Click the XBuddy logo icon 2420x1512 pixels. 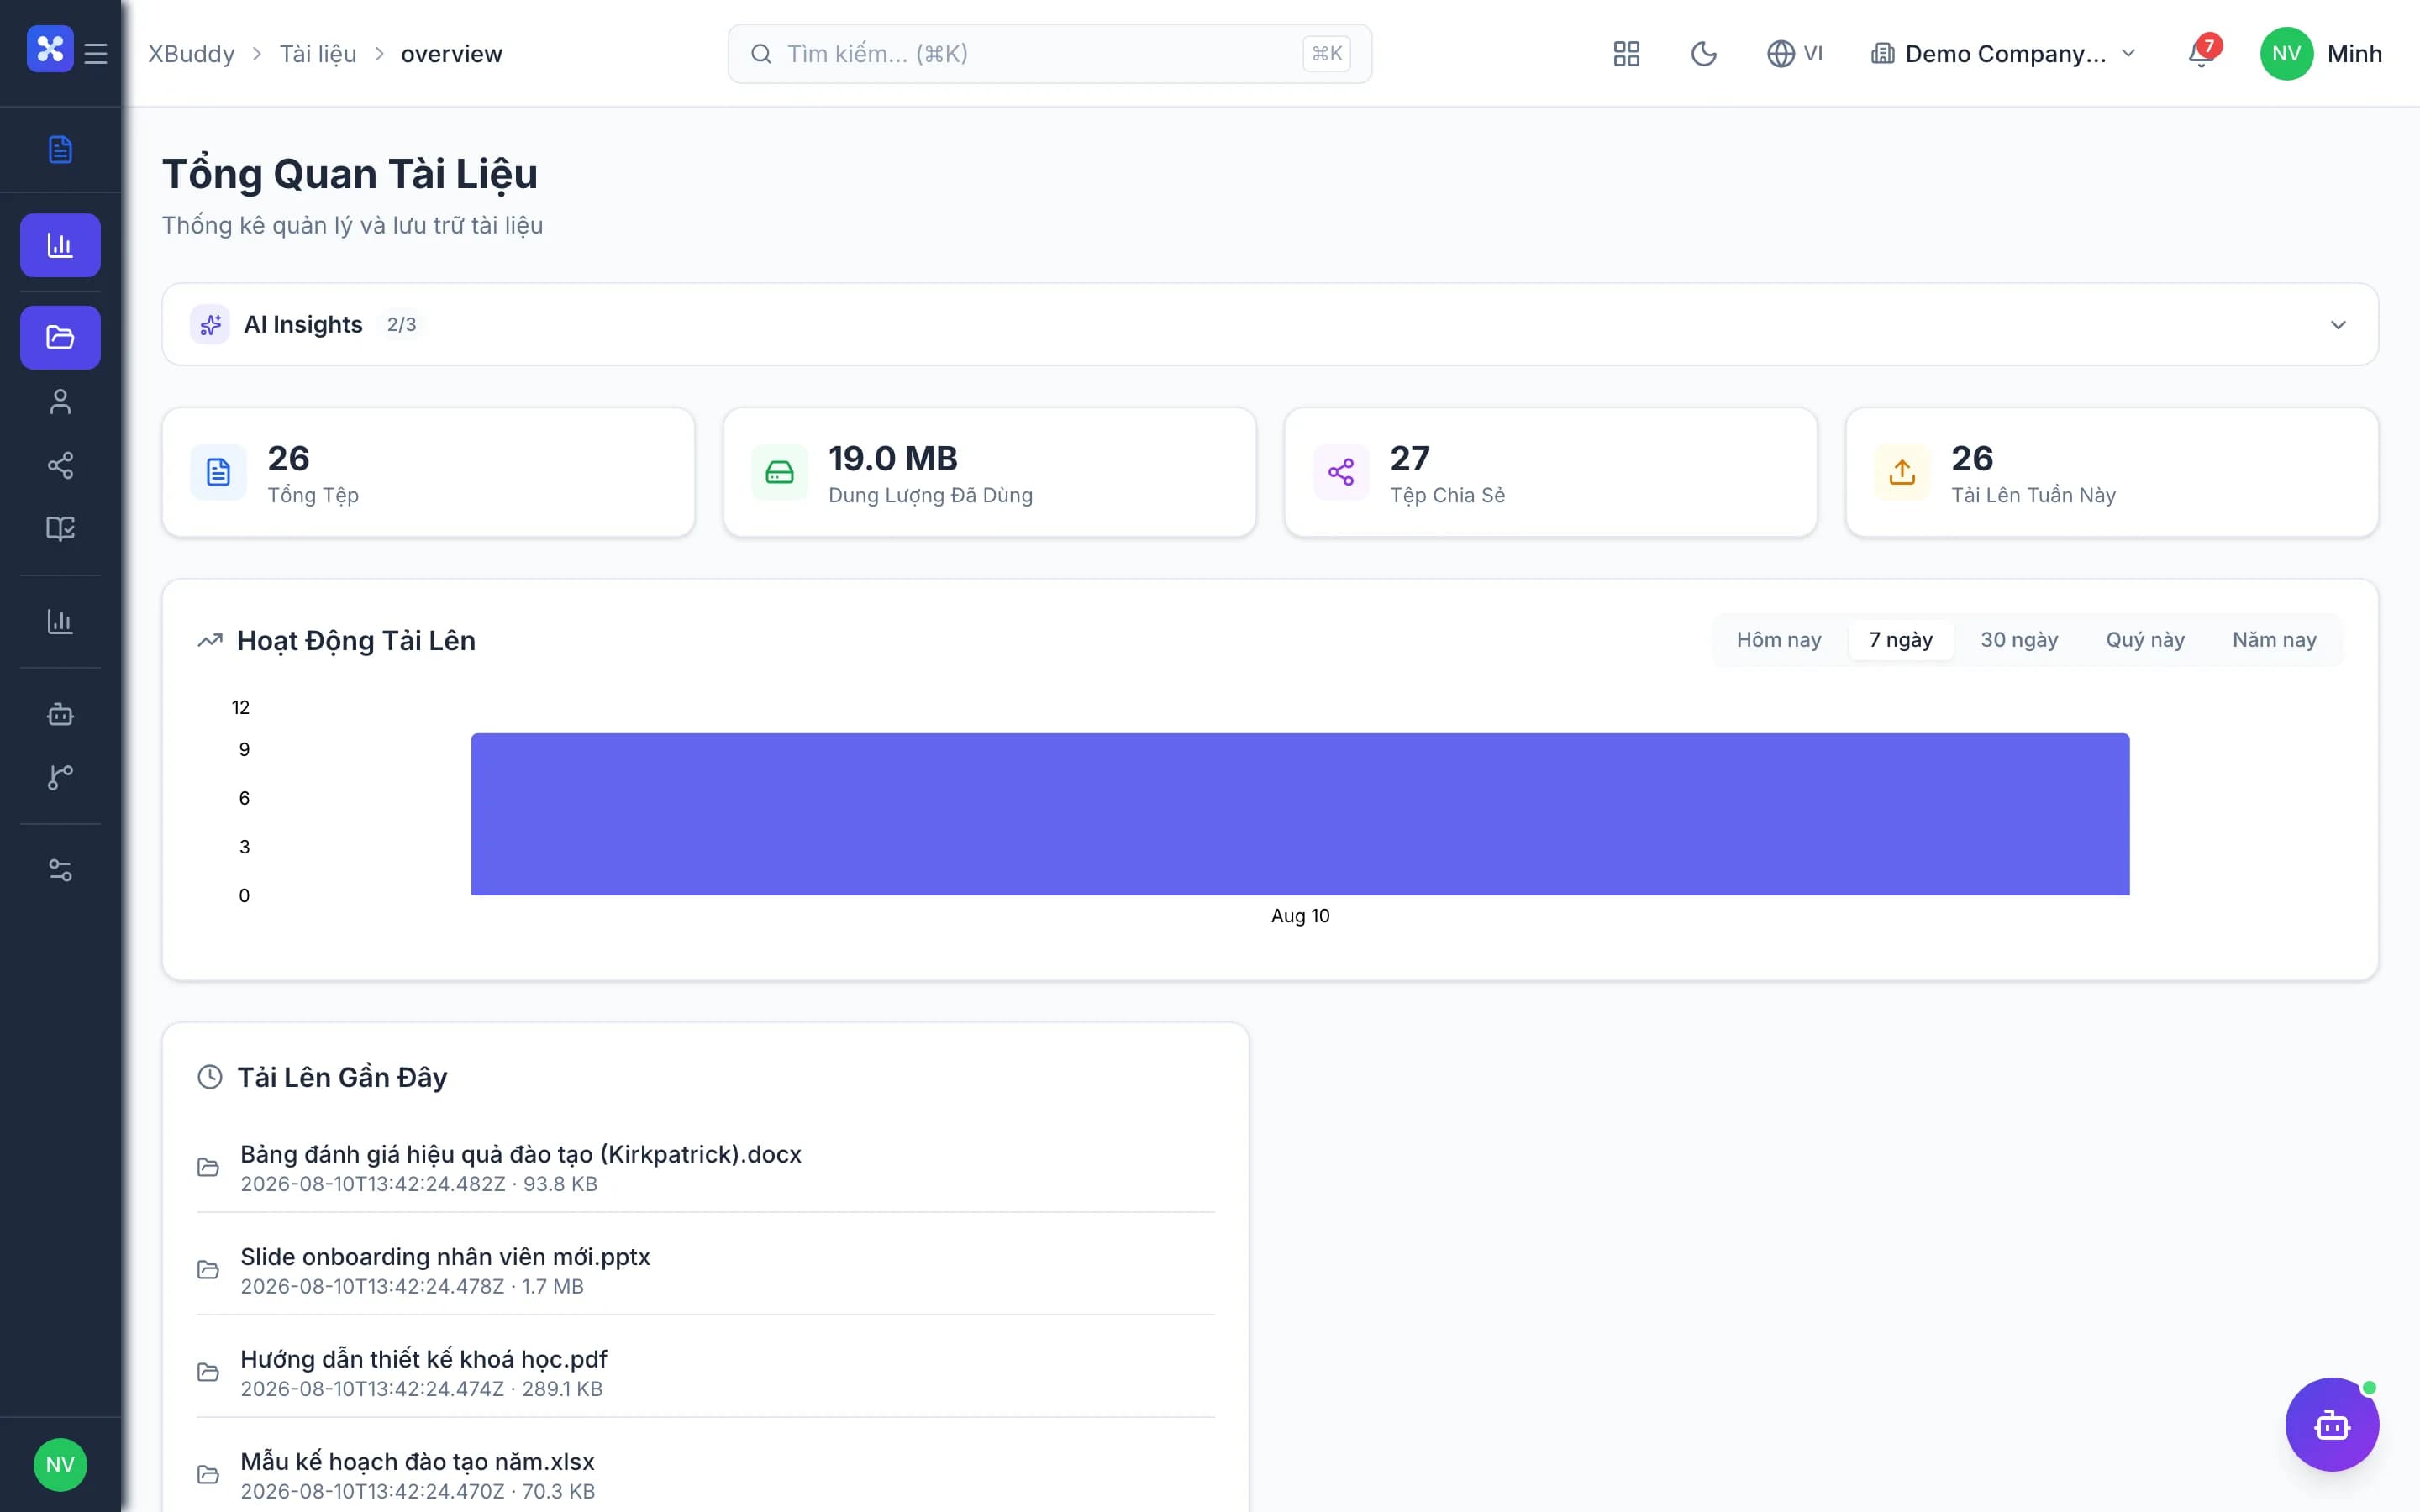coord(50,50)
